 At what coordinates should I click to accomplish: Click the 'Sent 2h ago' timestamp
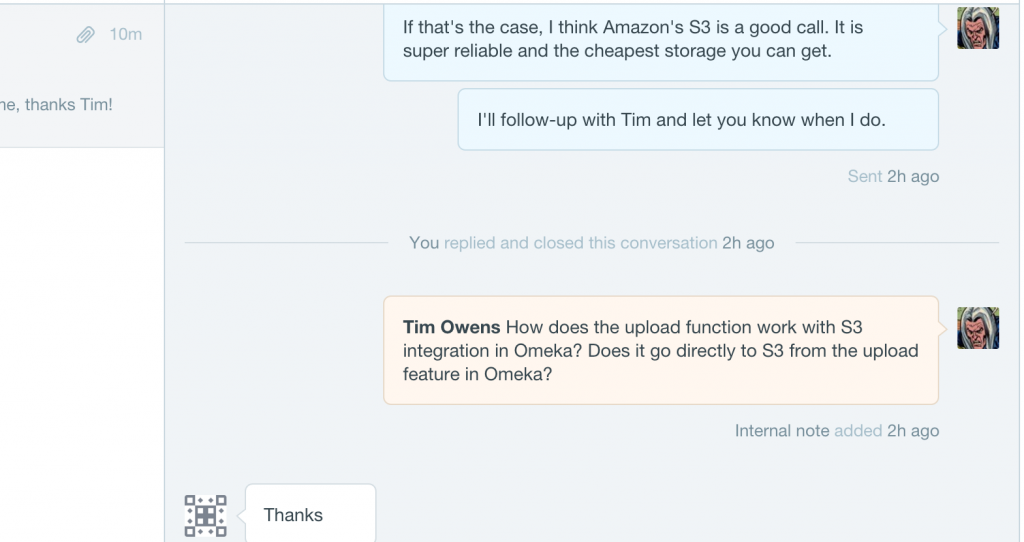tap(893, 176)
